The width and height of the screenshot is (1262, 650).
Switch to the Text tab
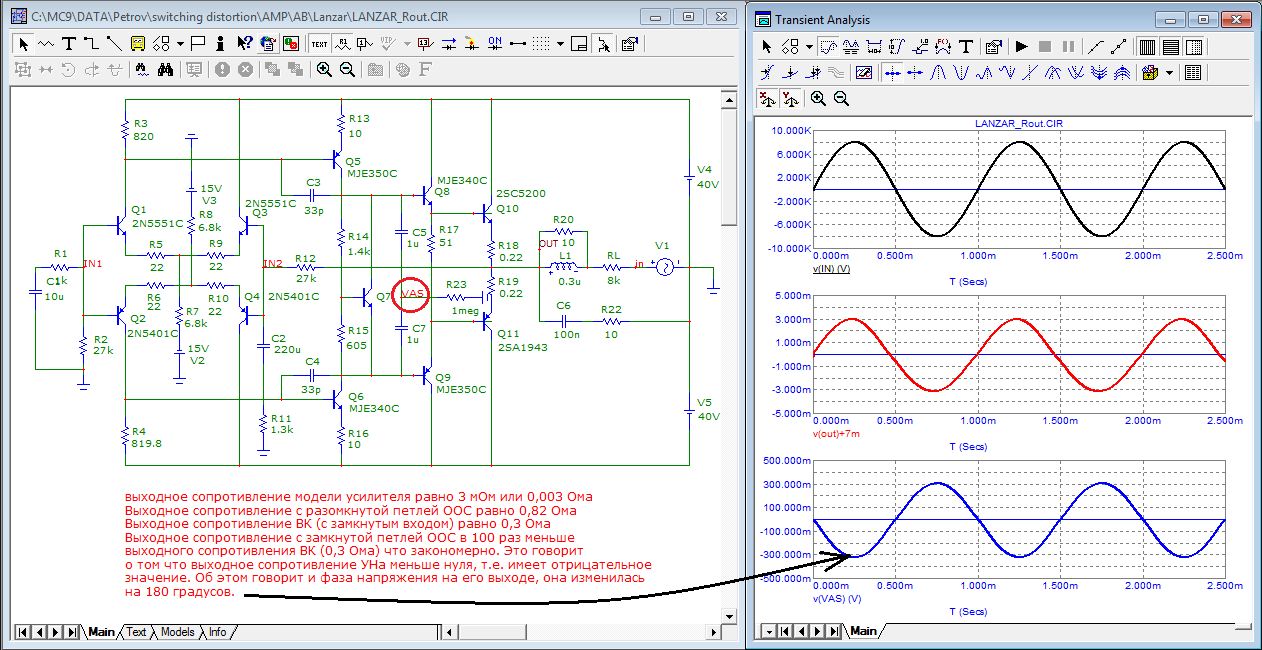[x=136, y=632]
